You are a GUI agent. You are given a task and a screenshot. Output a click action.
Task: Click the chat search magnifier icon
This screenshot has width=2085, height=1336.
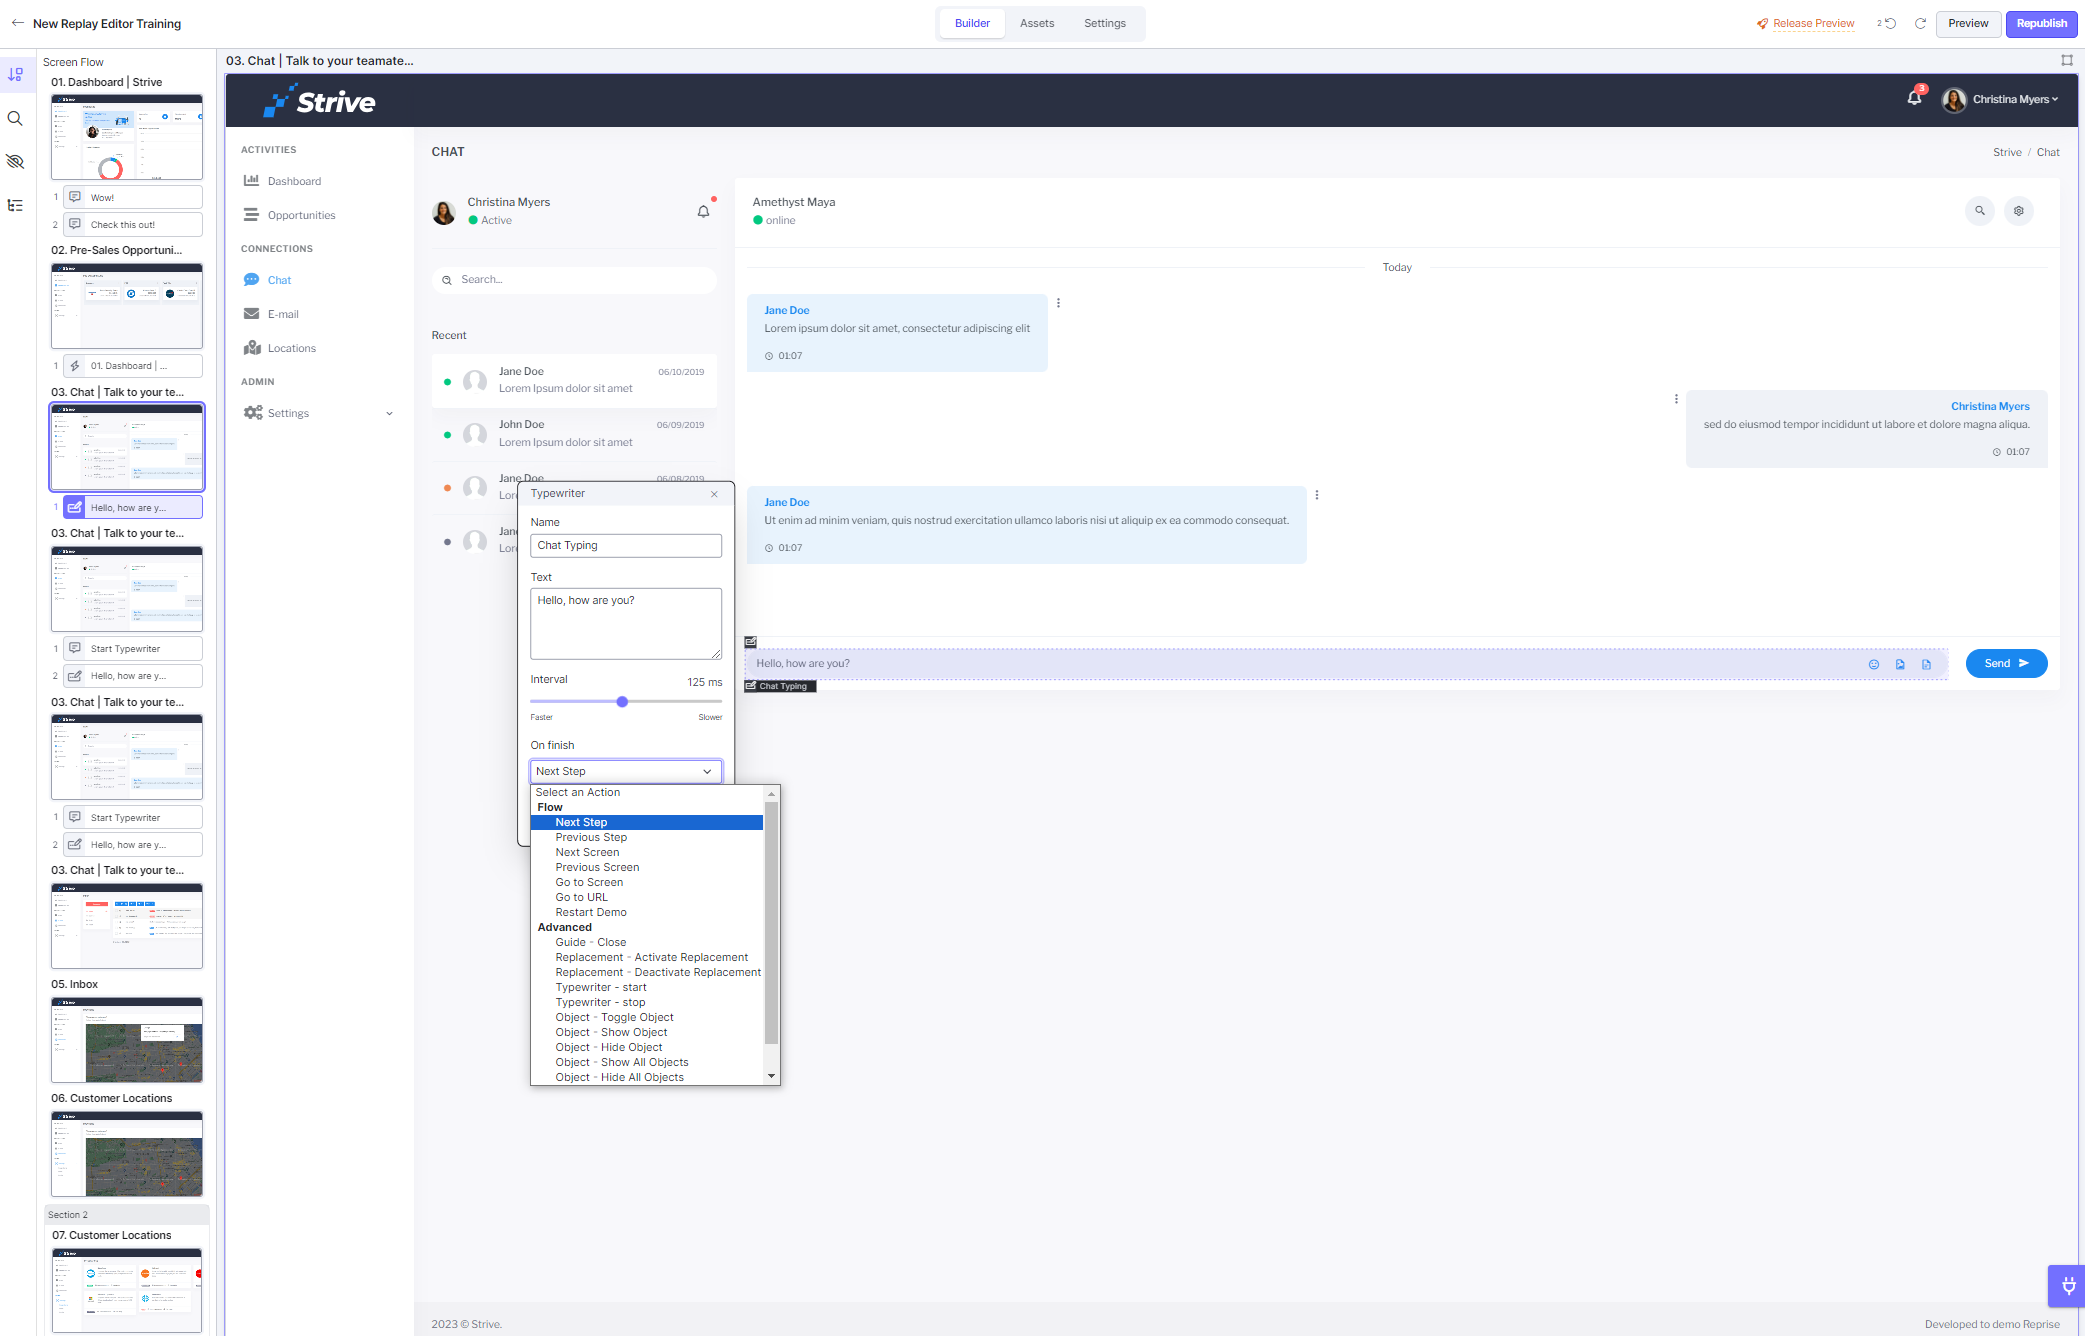(x=1979, y=211)
